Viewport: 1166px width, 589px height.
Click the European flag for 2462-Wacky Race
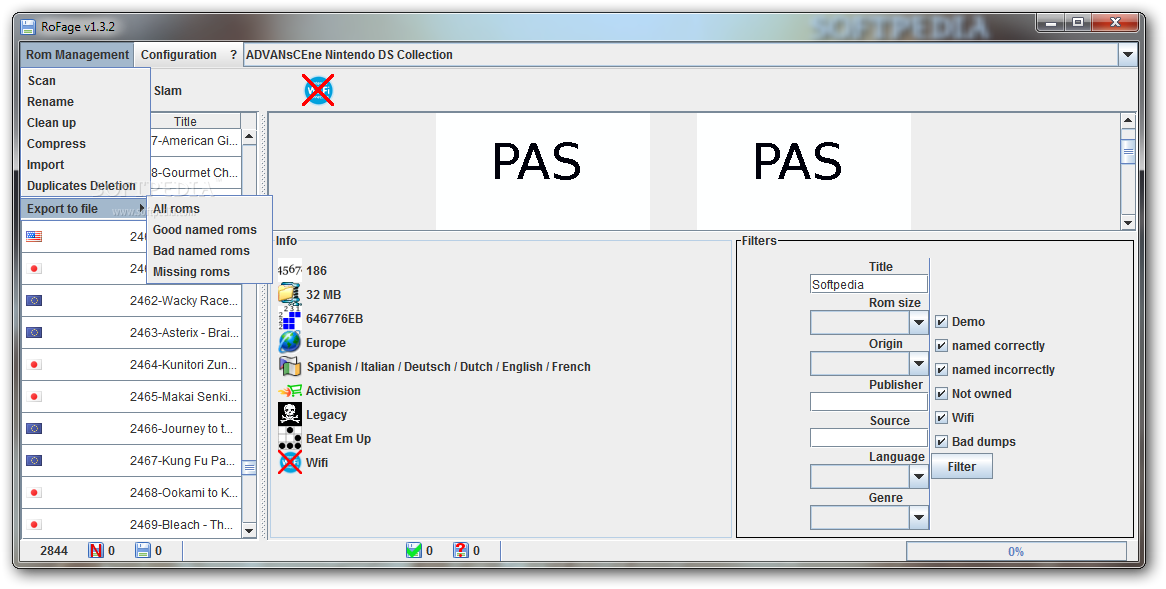pyautogui.click(x=34, y=300)
